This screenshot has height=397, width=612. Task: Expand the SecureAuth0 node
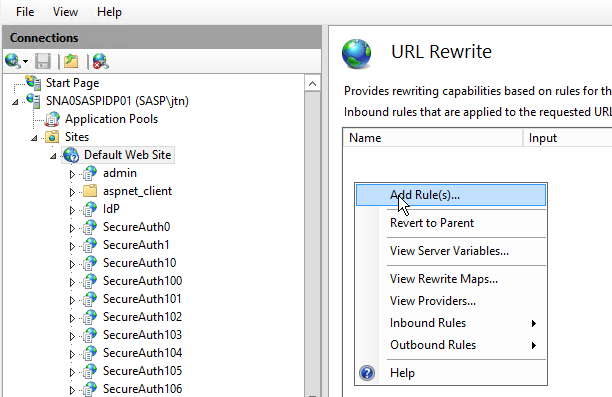click(72, 228)
